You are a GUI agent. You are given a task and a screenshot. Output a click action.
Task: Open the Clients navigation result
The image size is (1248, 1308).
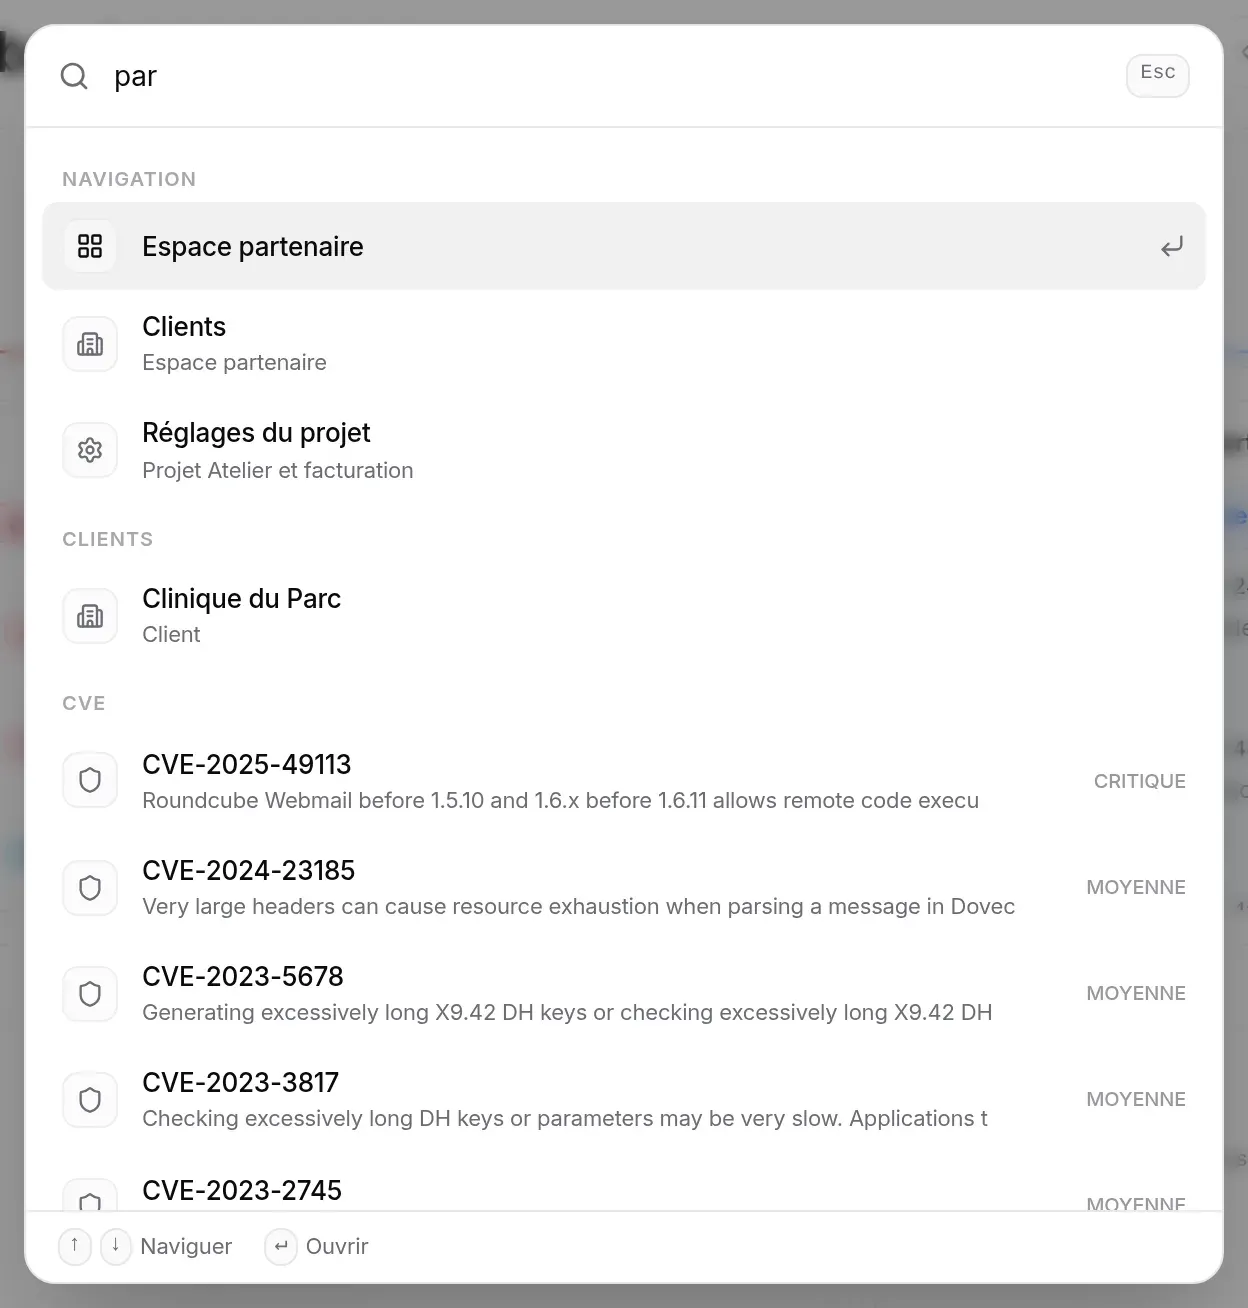tap(624, 344)
